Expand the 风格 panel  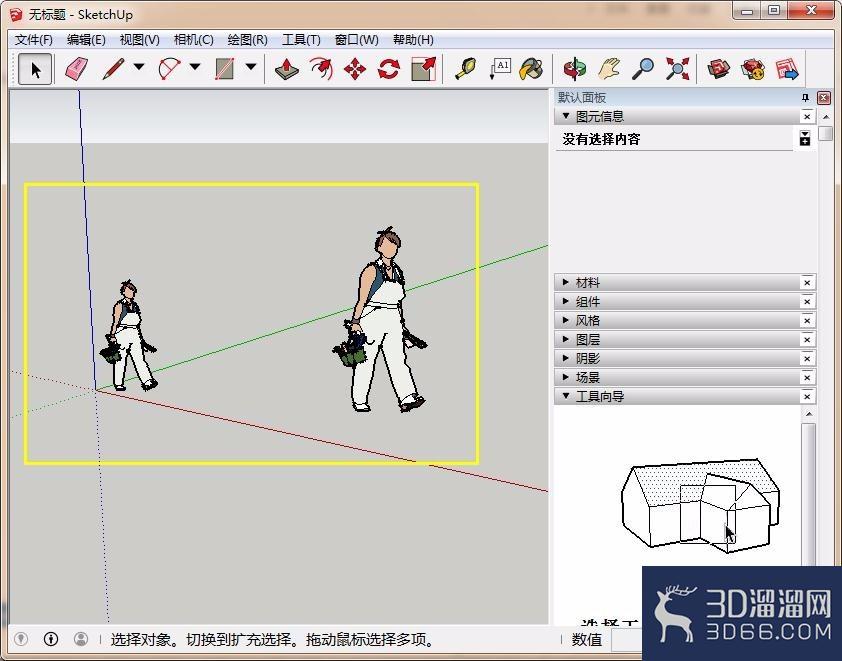(x=565, y=320)
